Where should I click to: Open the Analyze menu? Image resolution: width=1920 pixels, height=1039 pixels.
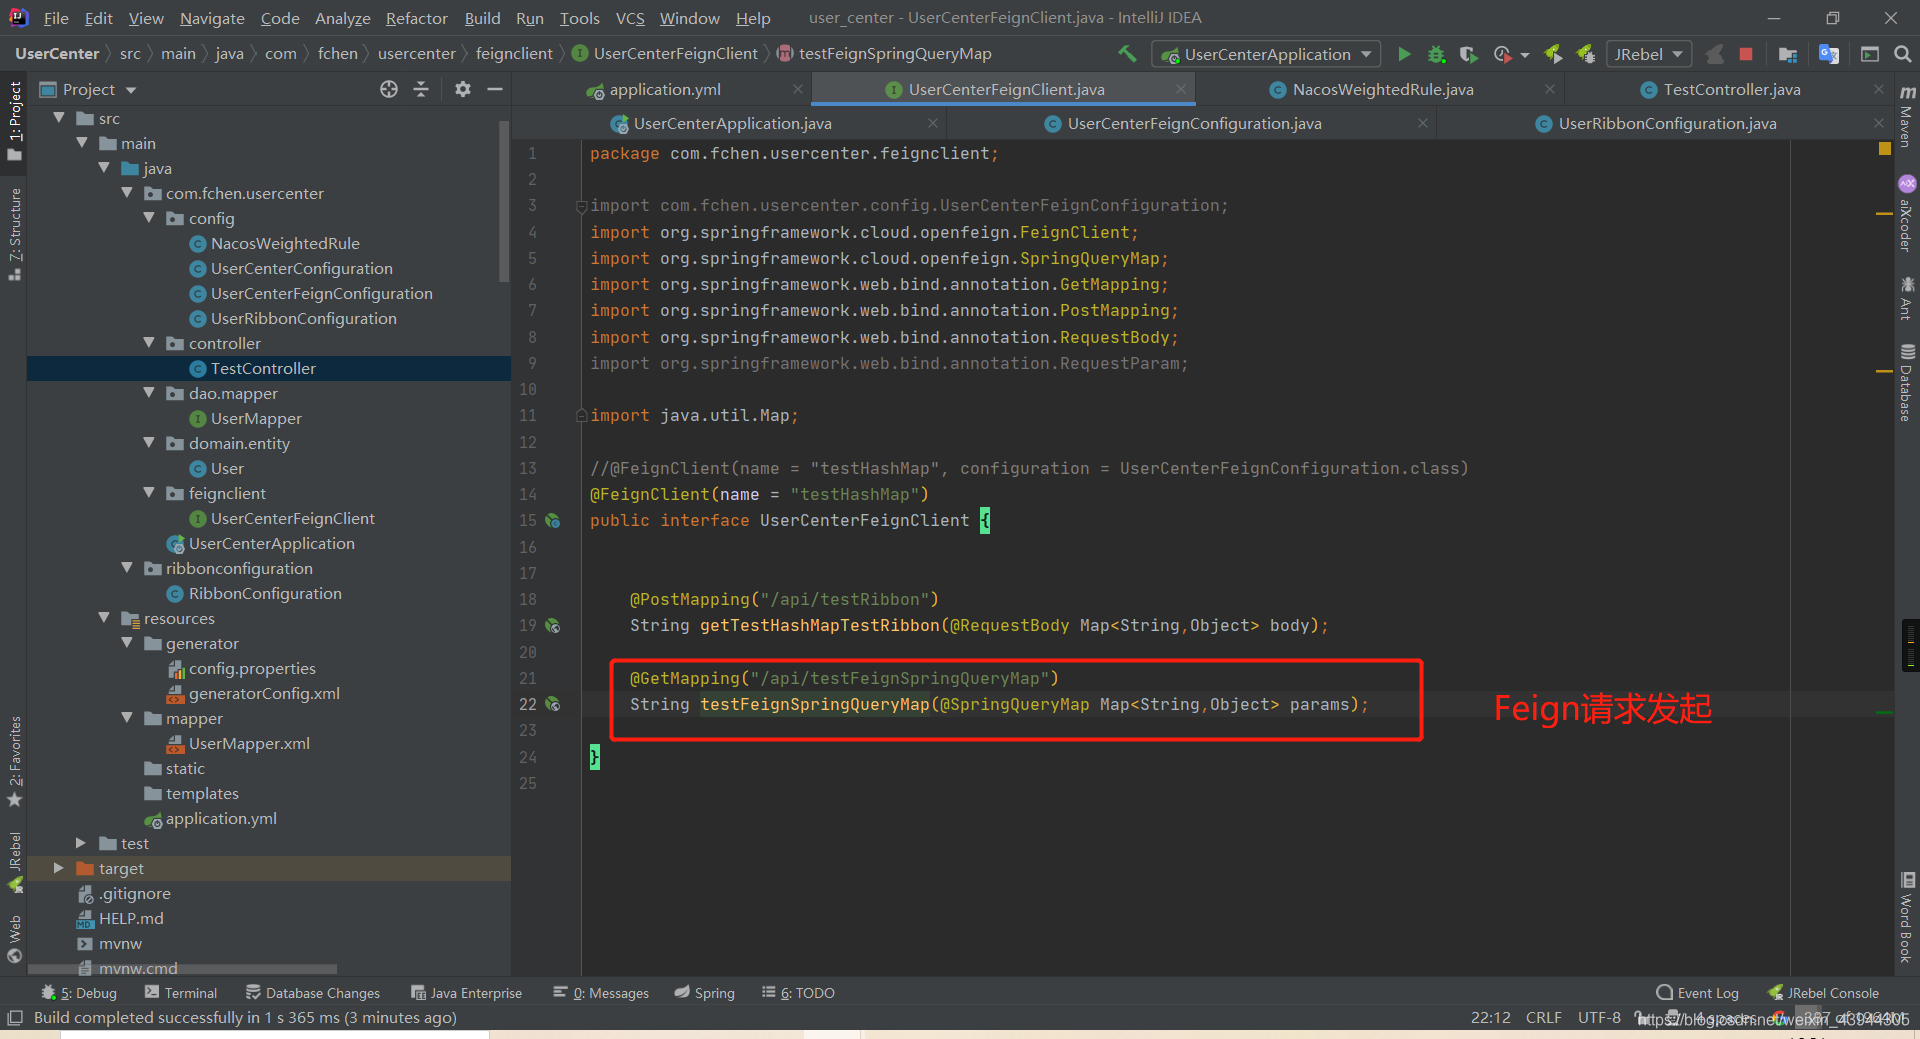coord(342,18)
